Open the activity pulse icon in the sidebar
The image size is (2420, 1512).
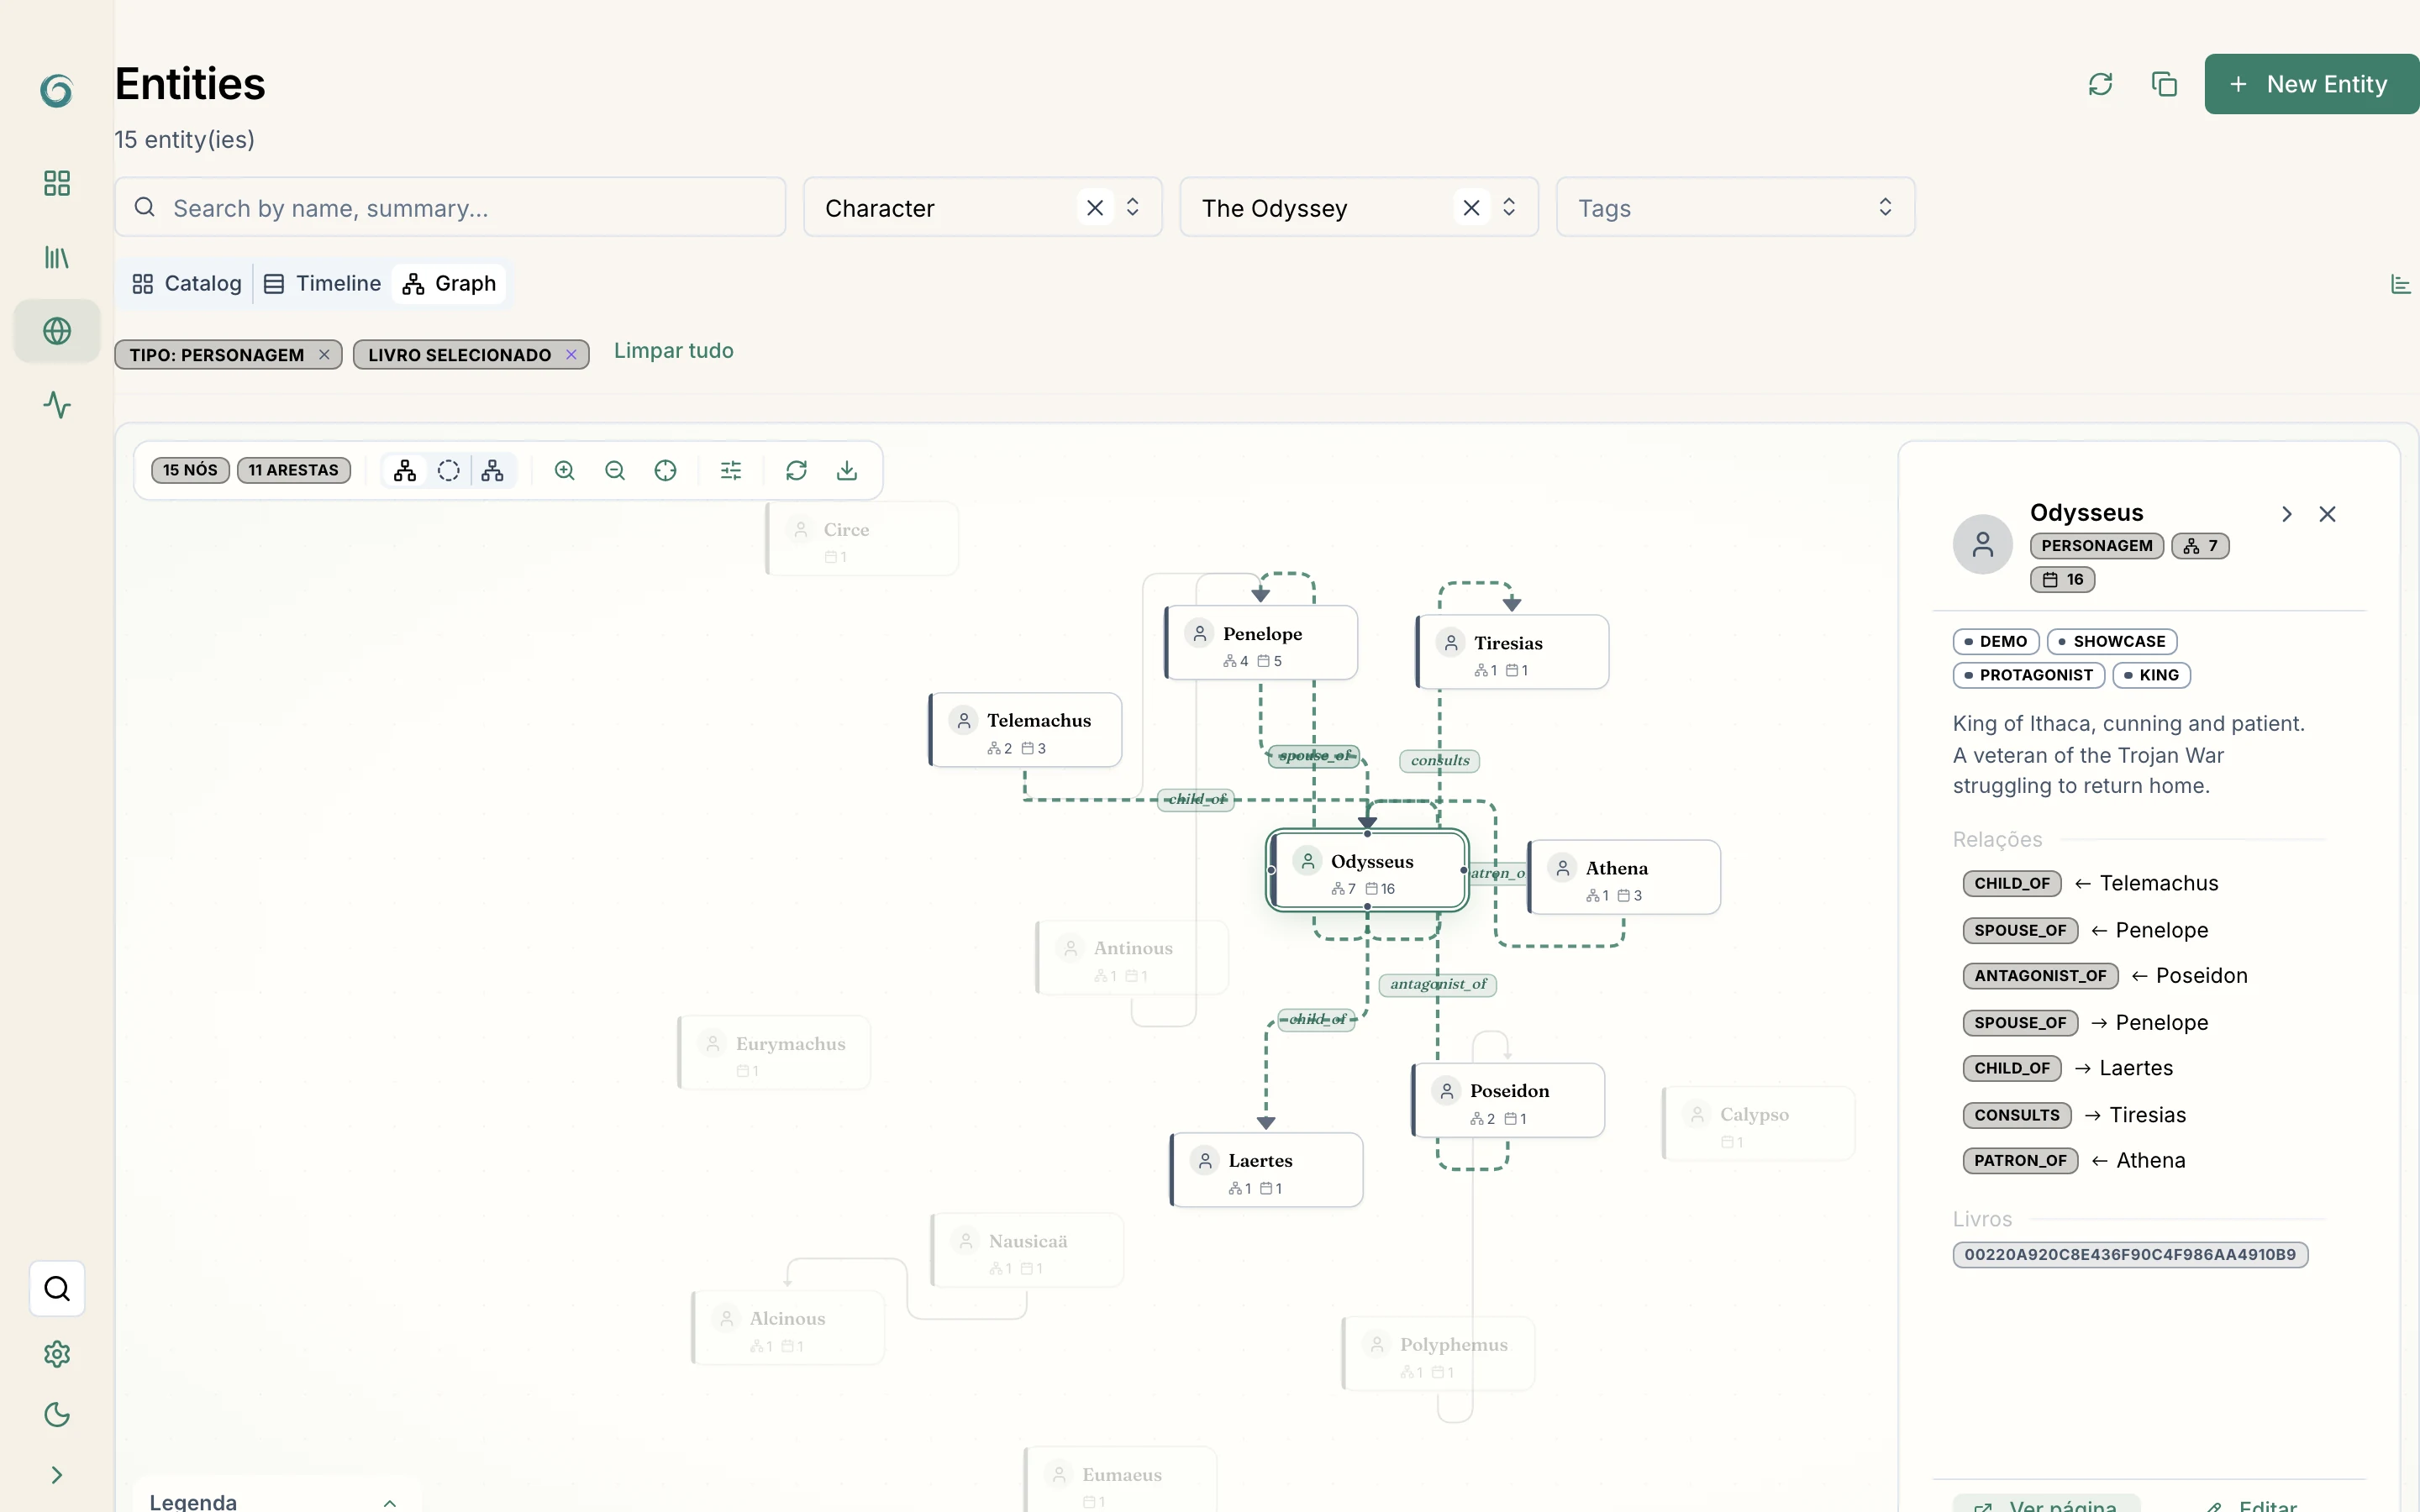(x=57, y=405)
